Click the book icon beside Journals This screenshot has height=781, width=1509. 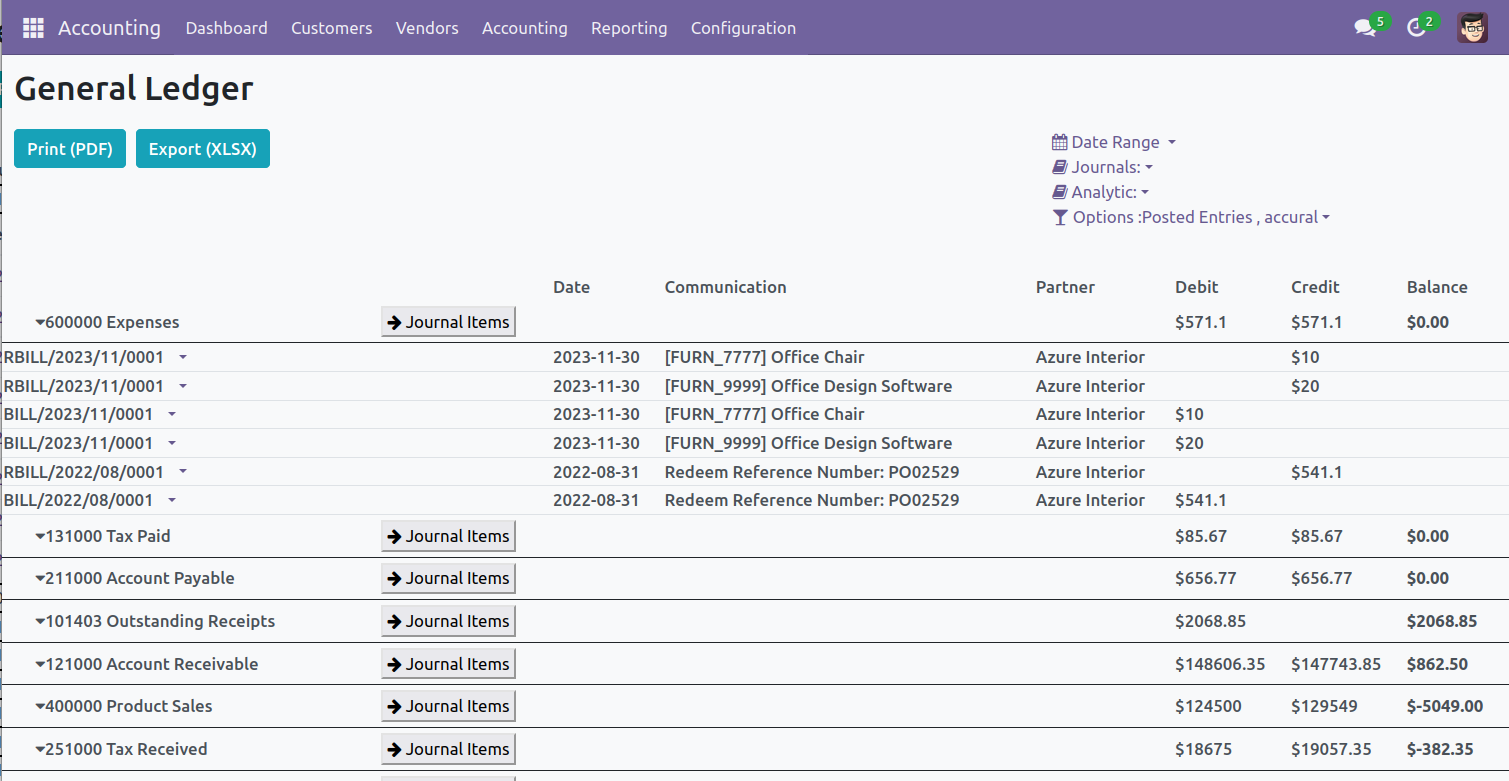click(x=1060, y=167)
